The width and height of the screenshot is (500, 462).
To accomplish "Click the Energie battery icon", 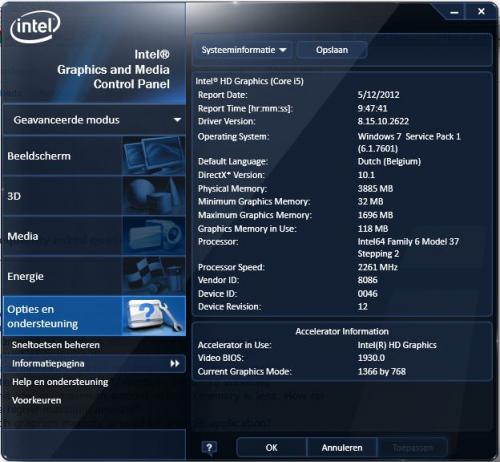I will click(154, 276).
